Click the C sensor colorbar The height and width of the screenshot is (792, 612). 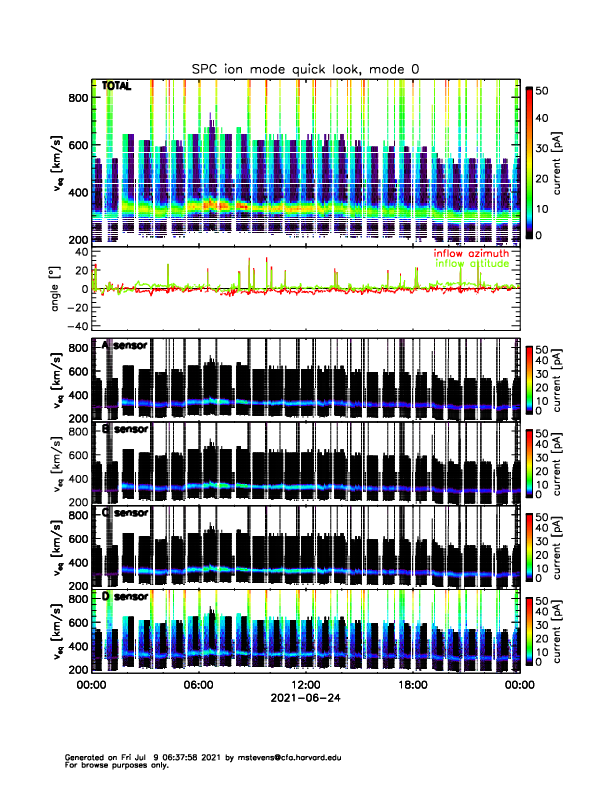click(529, 545)
